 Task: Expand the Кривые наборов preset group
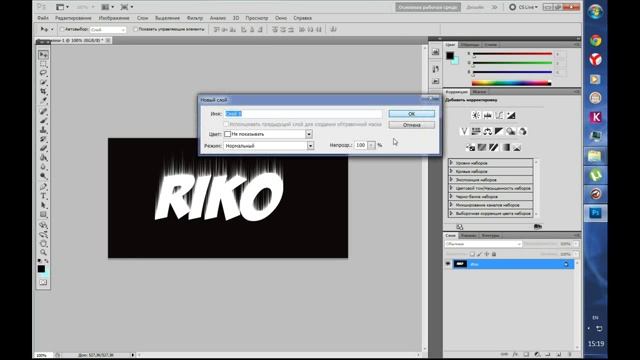click(451, 171)
